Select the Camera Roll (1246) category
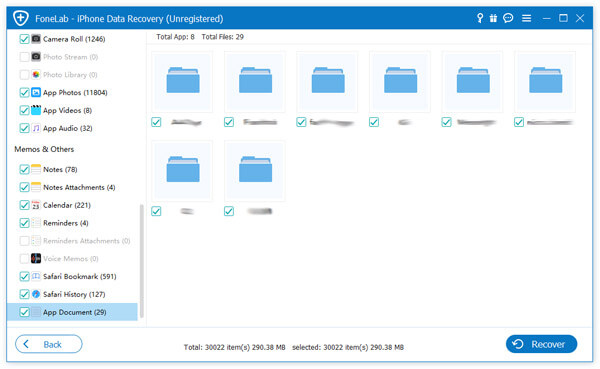 (x=74, y=39)
